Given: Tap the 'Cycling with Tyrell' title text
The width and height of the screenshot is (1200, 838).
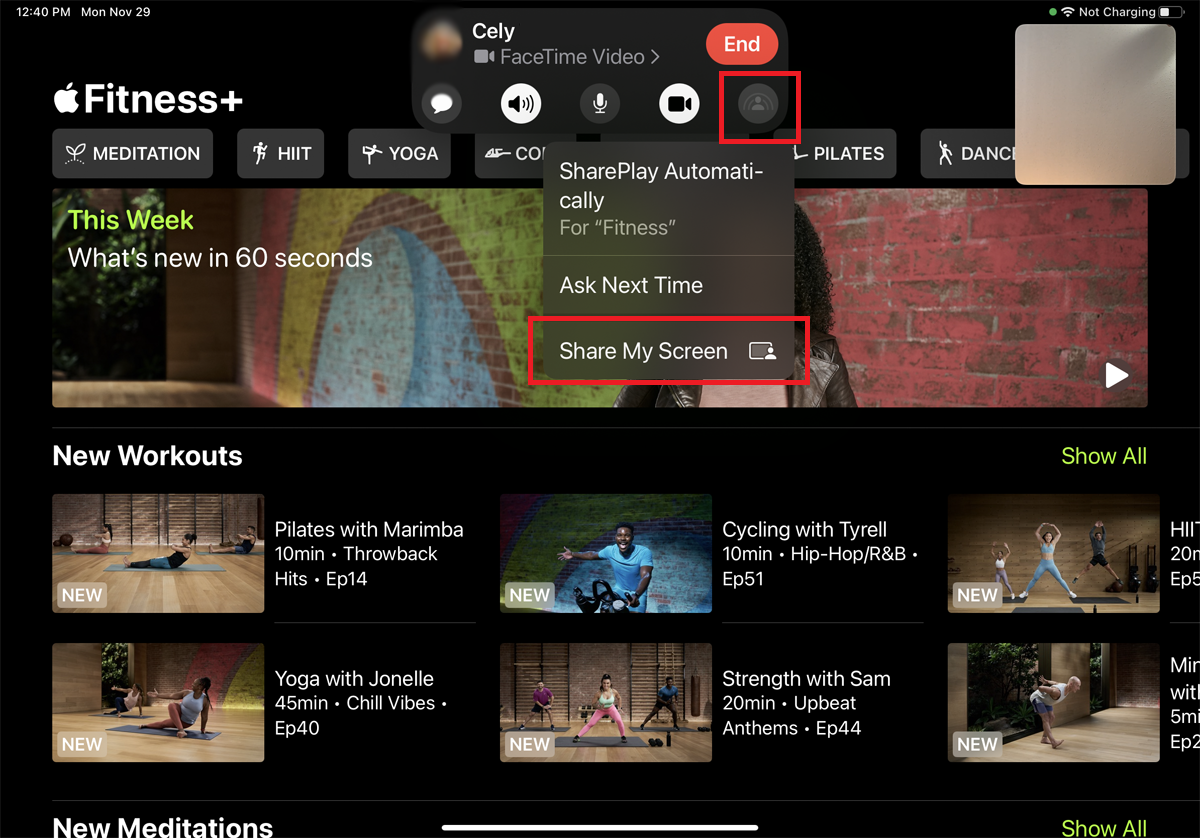Looking at the screenshot, I should tap(805, 530).
